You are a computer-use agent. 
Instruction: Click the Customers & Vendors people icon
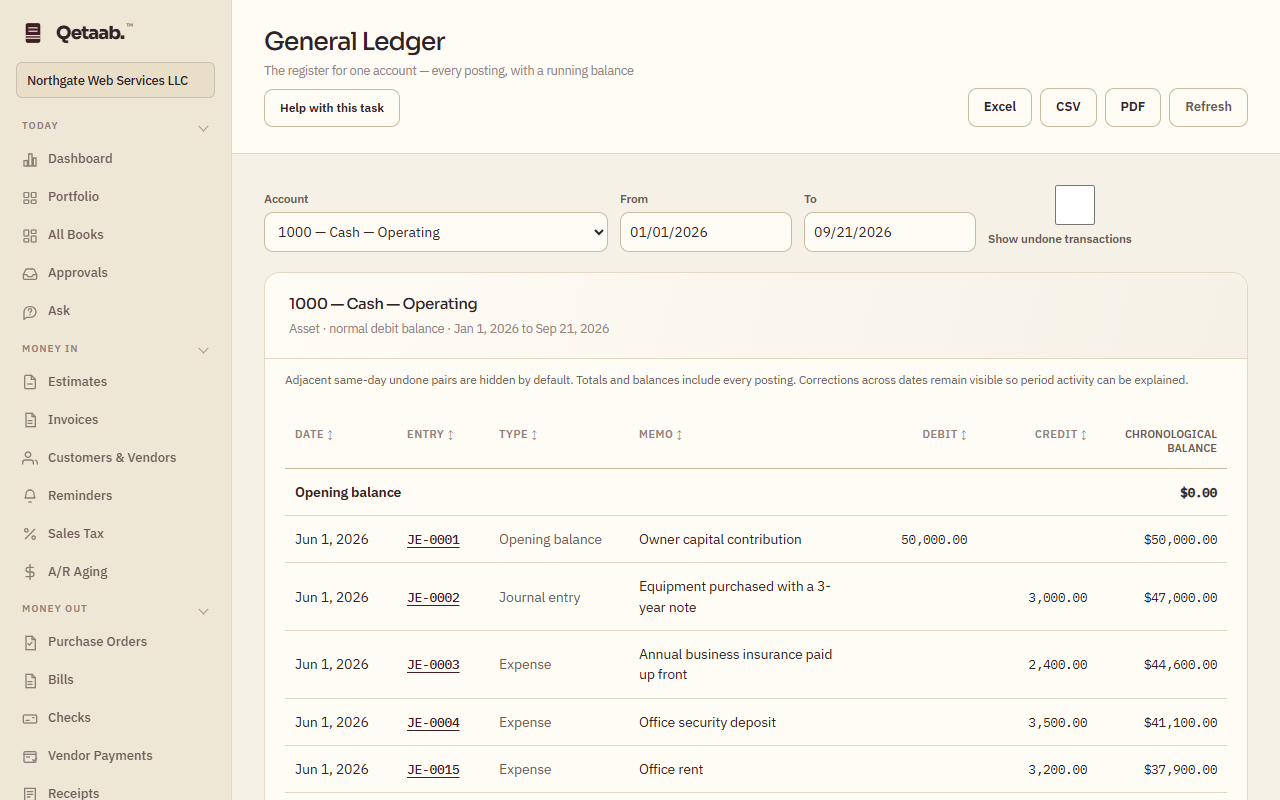pyautogui.click(x=30, y=458)
